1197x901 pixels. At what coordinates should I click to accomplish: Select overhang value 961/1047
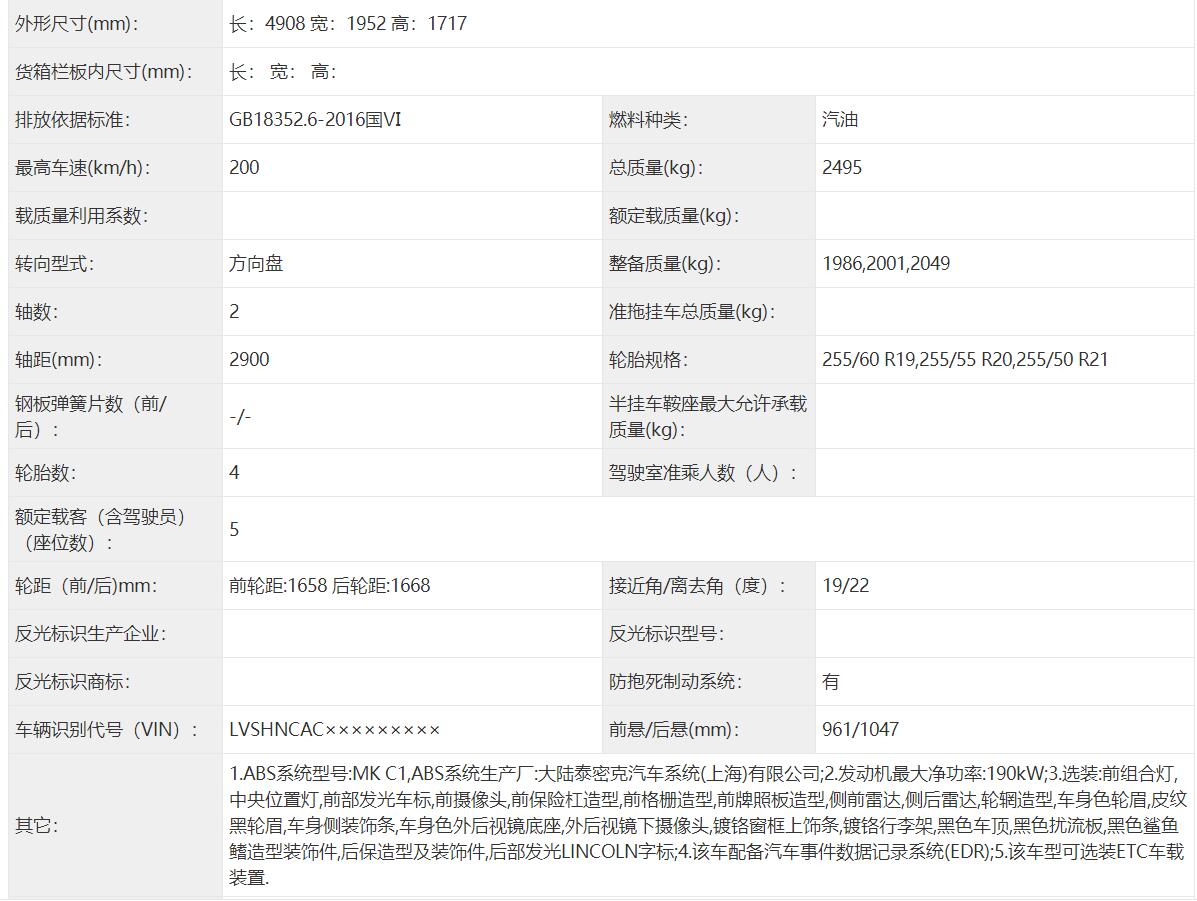coord(860,731)
